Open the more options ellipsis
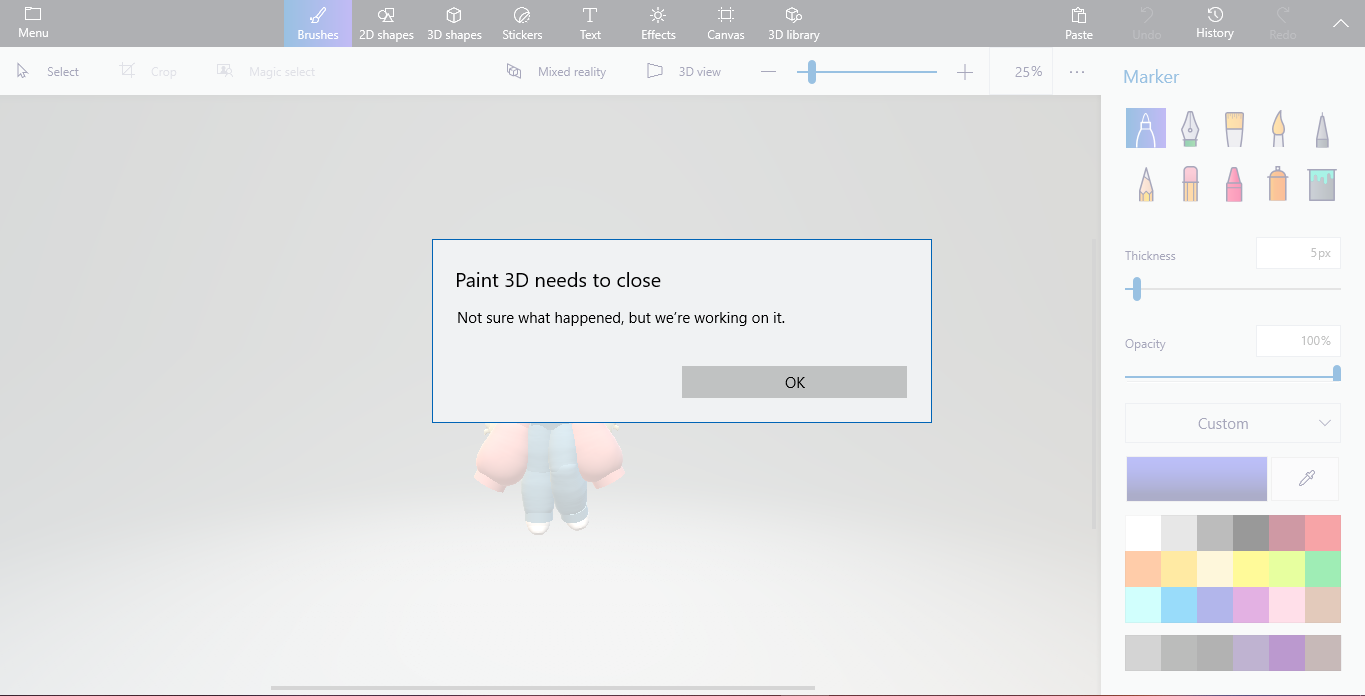The height and width of the screenshot is (696, 1365). (1077, 72)
